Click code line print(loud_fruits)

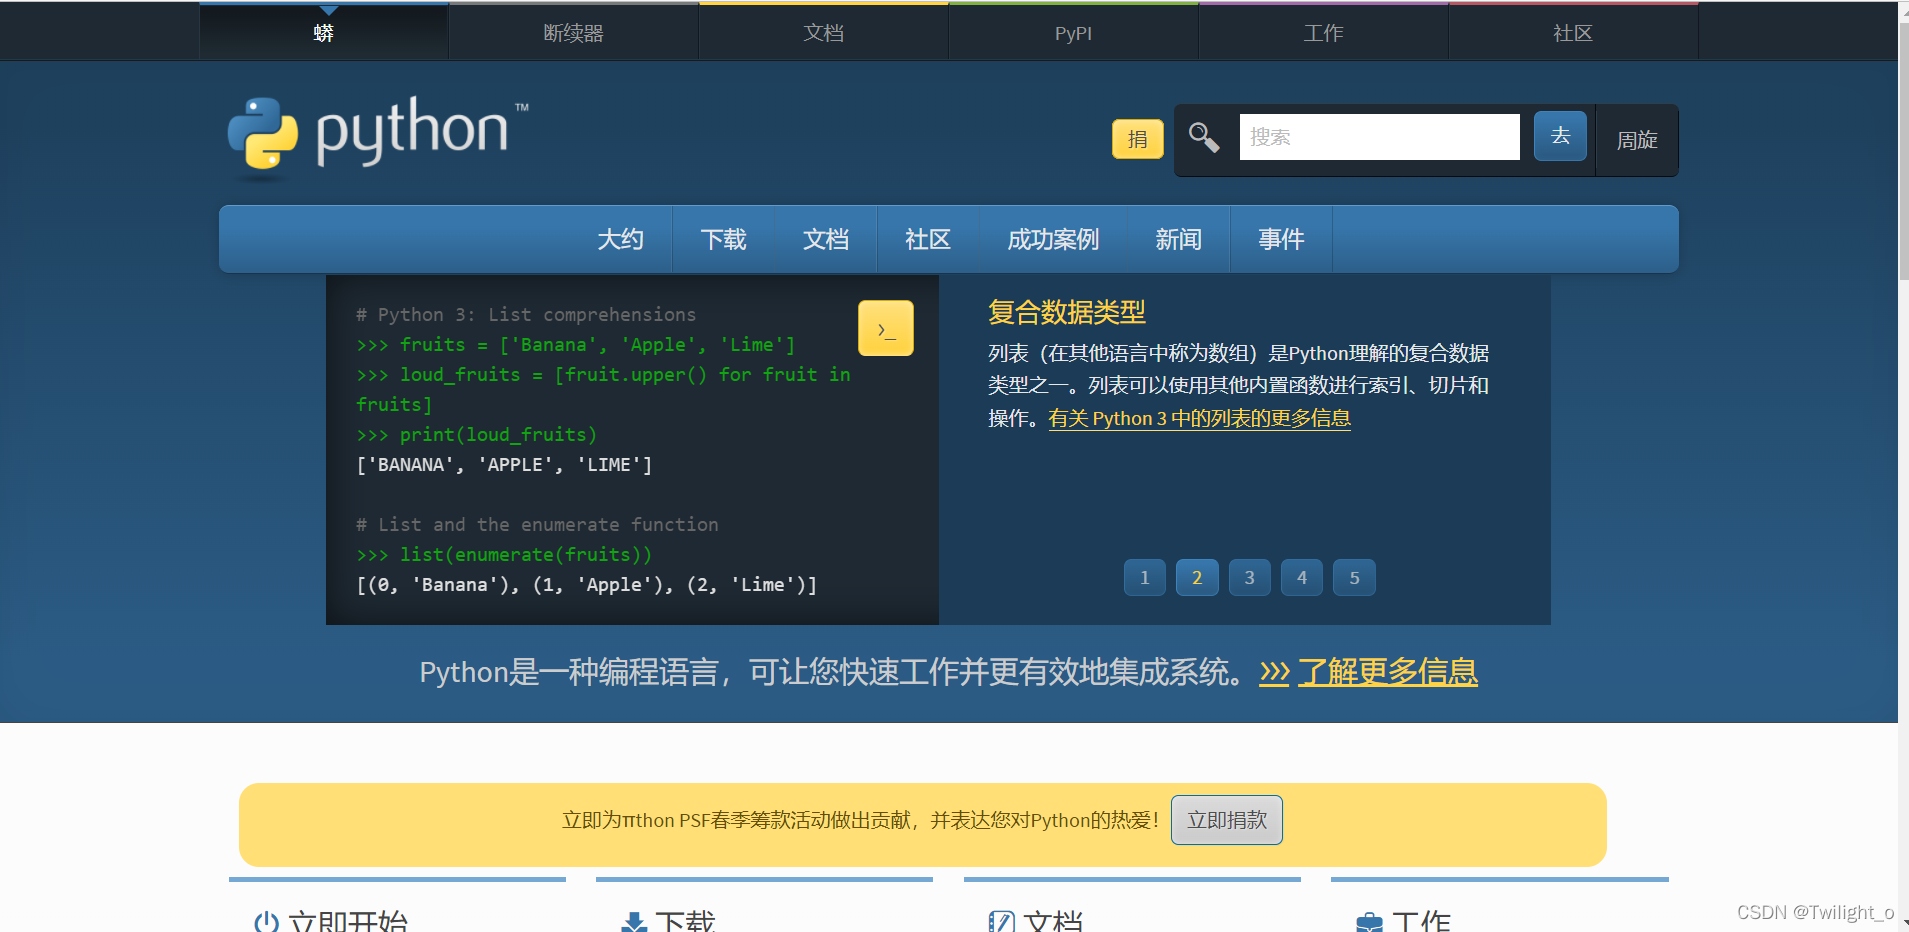(x=476, y=434)
